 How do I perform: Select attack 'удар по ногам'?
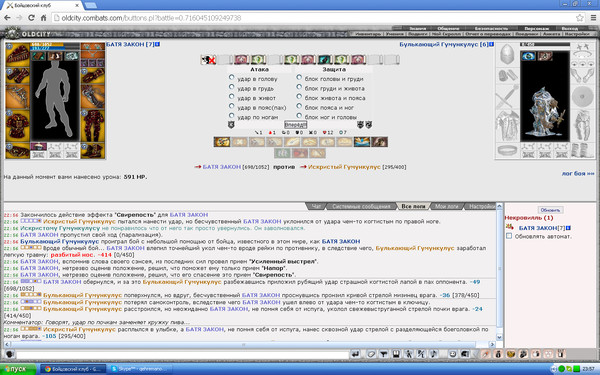[x=232, y=116]
